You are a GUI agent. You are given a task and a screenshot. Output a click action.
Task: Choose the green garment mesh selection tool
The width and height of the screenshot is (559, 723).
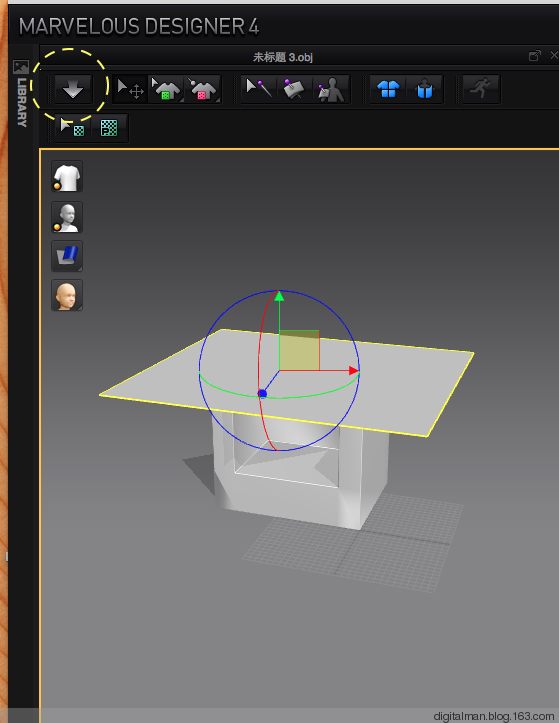click(x=166, y=89)
